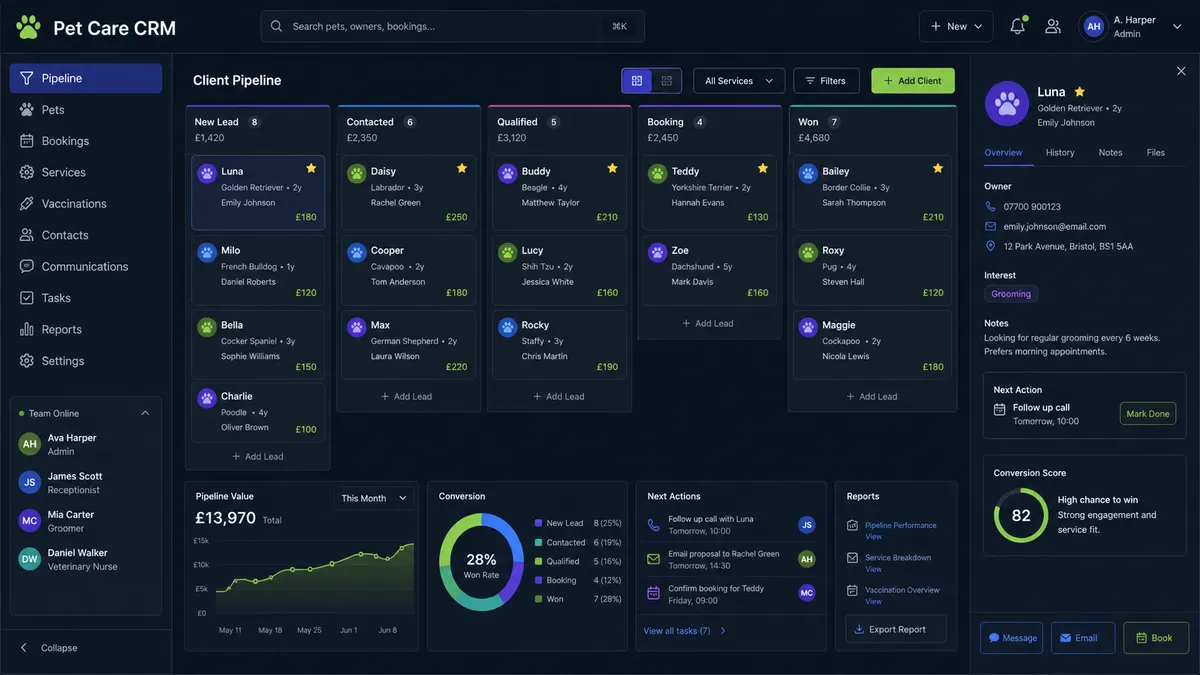
Task: Toggle favorite star on Teddy card
Action: (763, 168)
